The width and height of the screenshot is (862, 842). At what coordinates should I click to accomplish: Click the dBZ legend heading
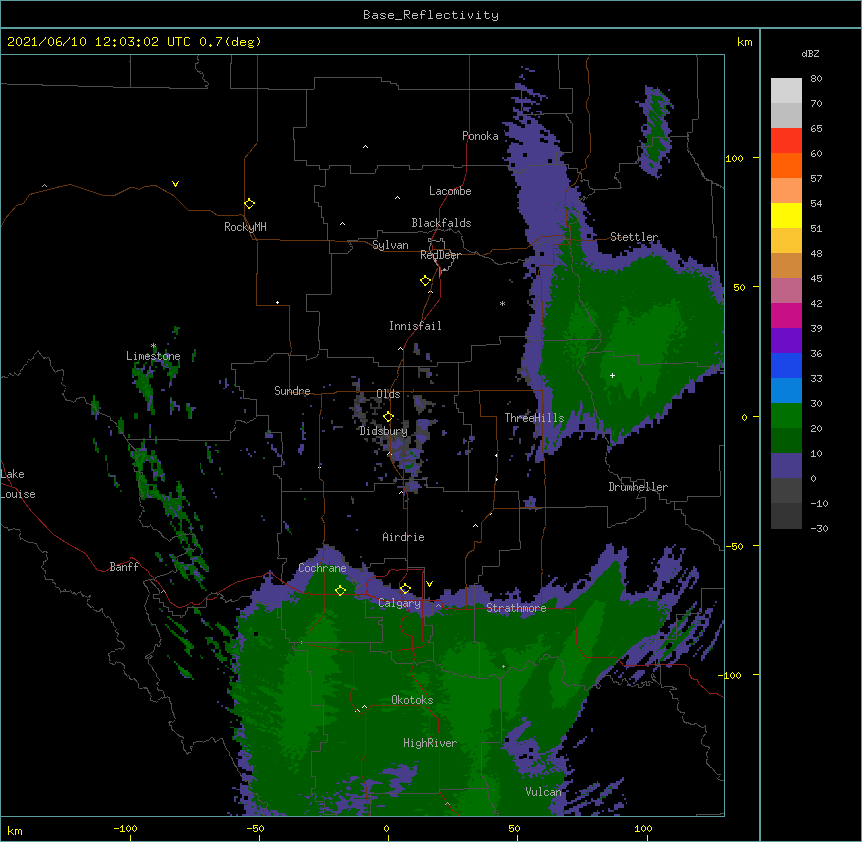[x=810, y=54]
